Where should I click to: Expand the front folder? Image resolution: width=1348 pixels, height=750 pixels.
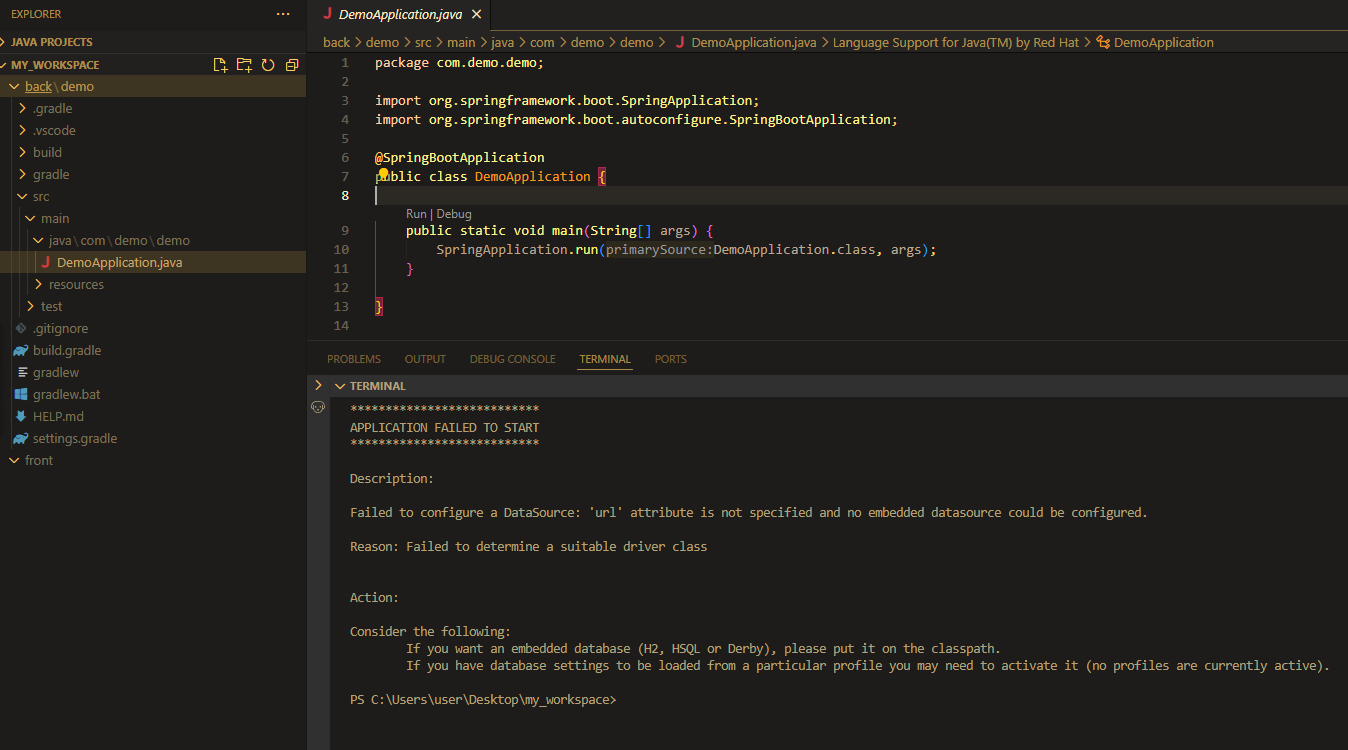tap(15, 461)
